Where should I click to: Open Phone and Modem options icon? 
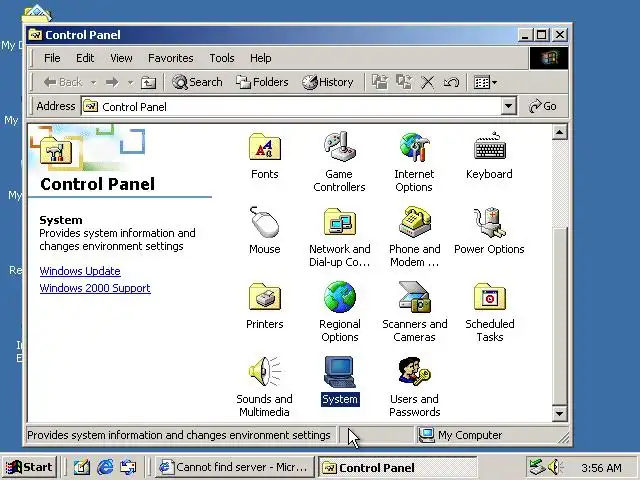pyautogui.click(x=415, y=222)
